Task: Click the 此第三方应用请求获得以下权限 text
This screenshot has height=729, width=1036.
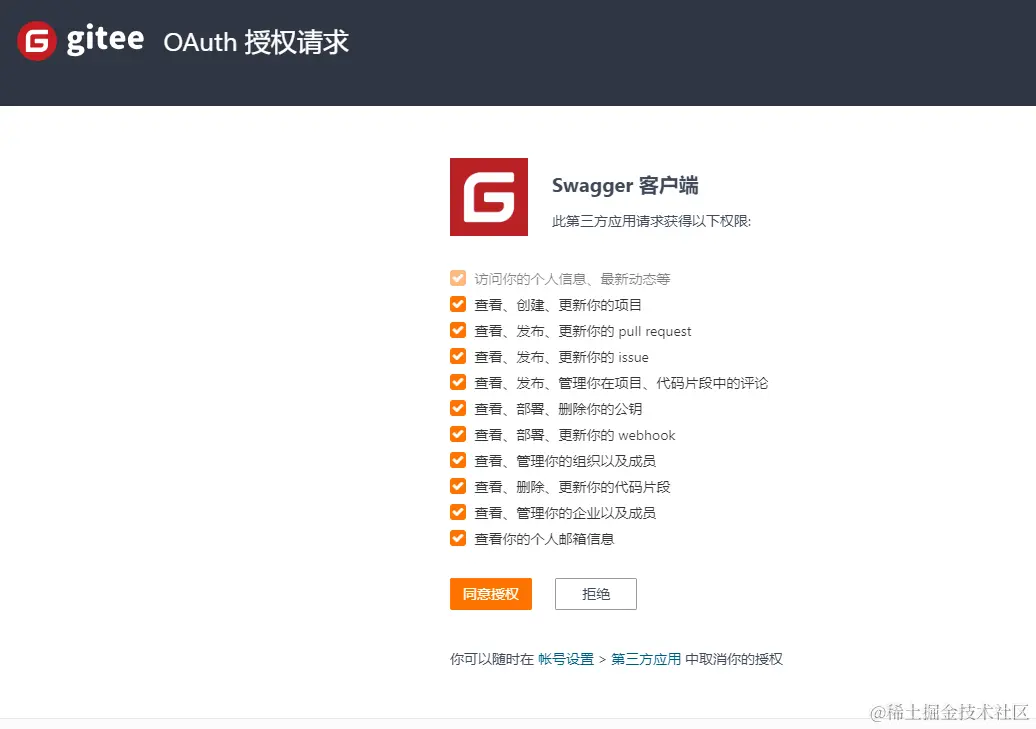Action: pyautogui.click(x=651, y=221)
